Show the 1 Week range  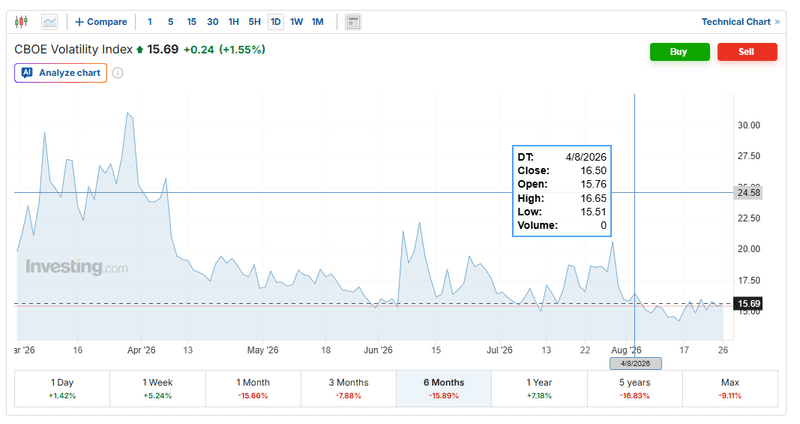point(158,389)
